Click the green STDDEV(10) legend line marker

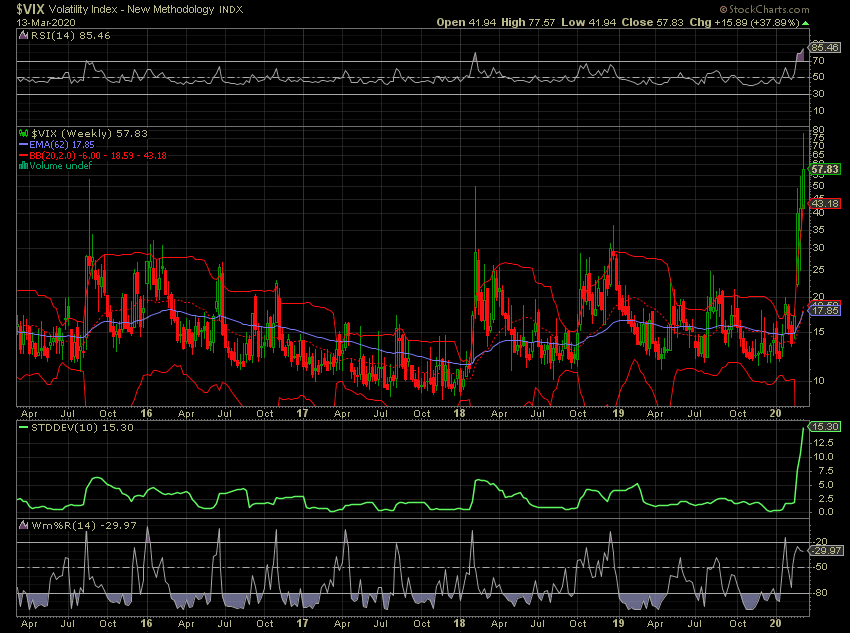click(23, 428)
